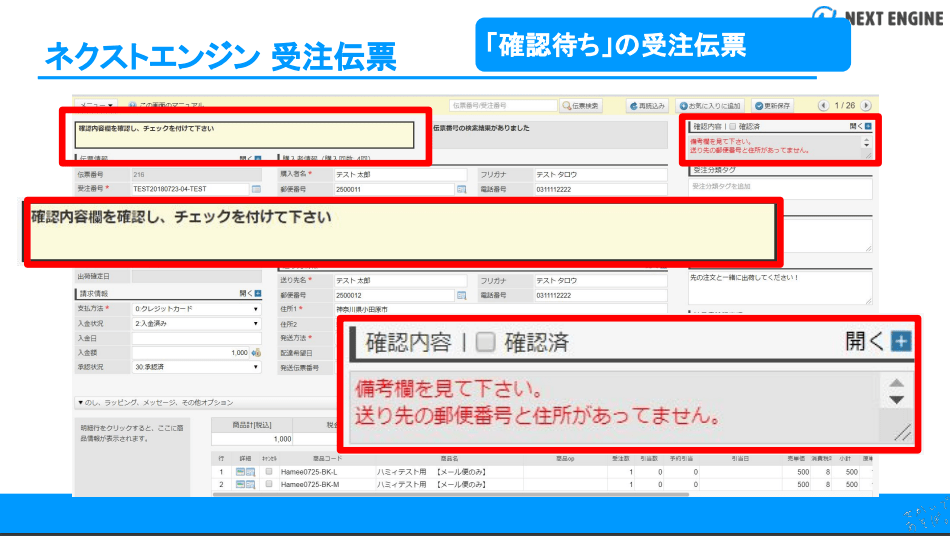Click the remarks box containing 先の注文と一緒に出荷してください！

coord(780,288)
